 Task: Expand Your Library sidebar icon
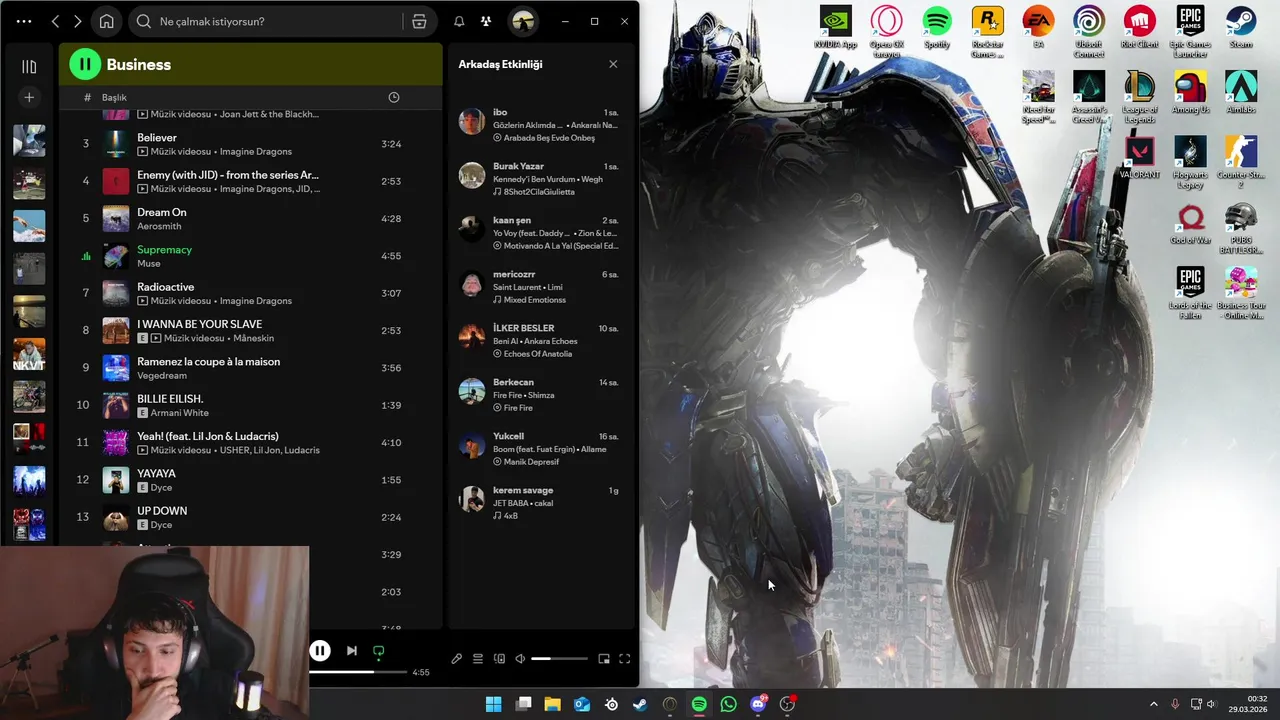pos(29,66)
